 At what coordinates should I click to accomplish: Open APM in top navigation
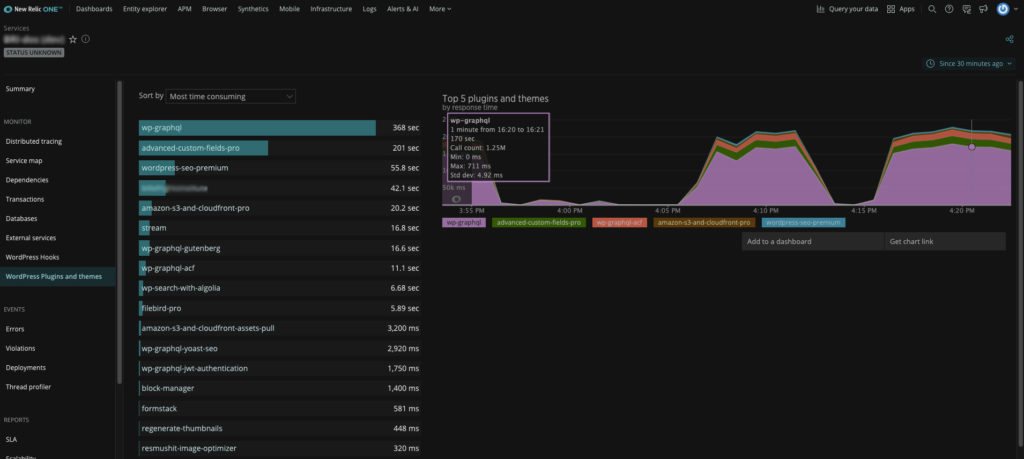click(184, 9)
